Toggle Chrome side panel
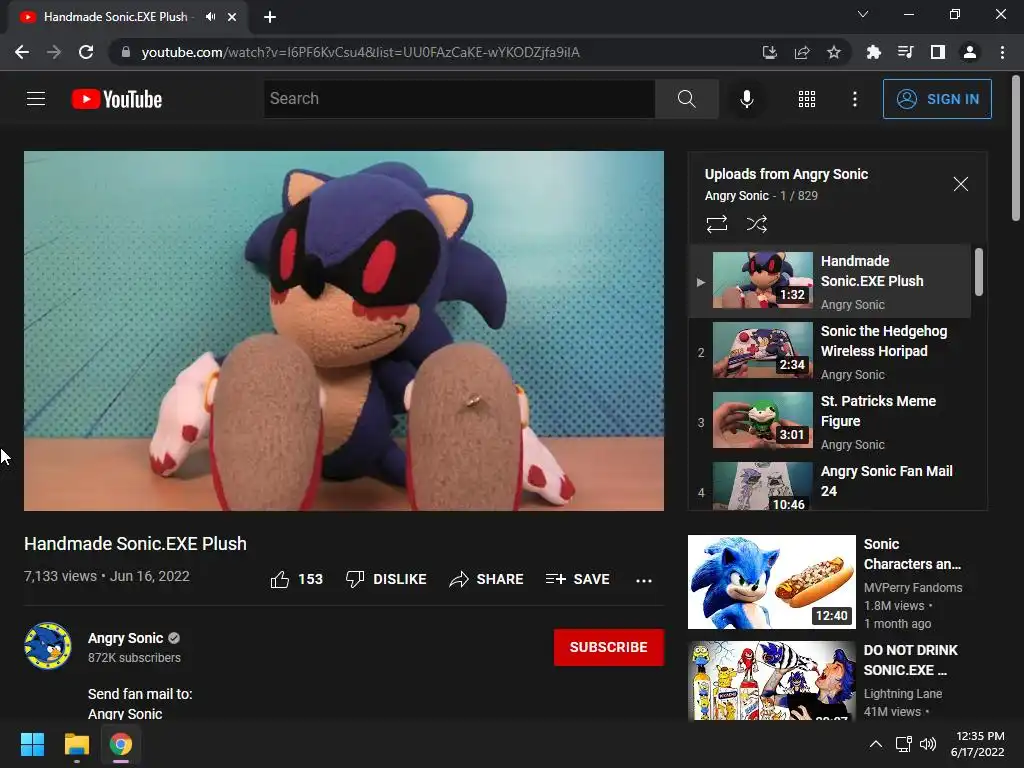Screen dimensions: 1024x768 tap(937, 52)
